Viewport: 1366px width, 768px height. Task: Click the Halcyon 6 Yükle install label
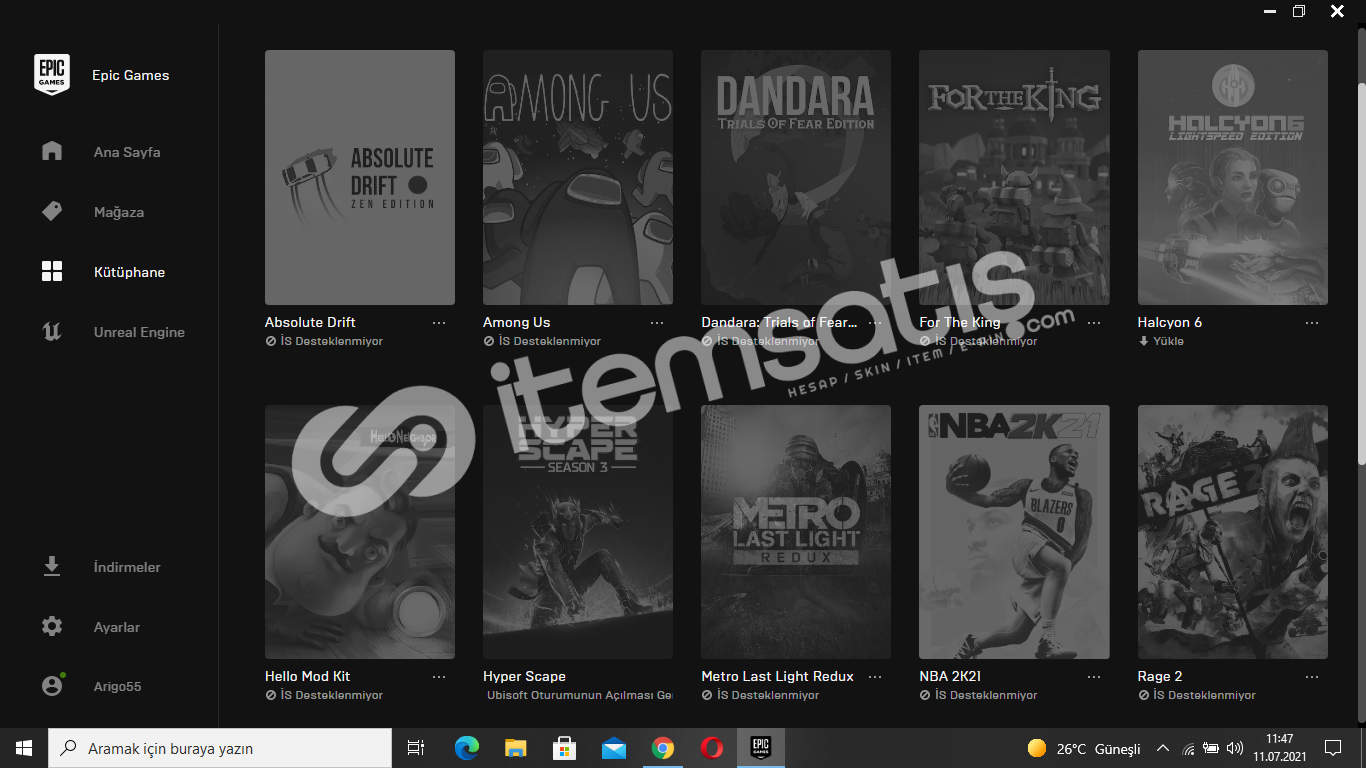point(1161,341)
